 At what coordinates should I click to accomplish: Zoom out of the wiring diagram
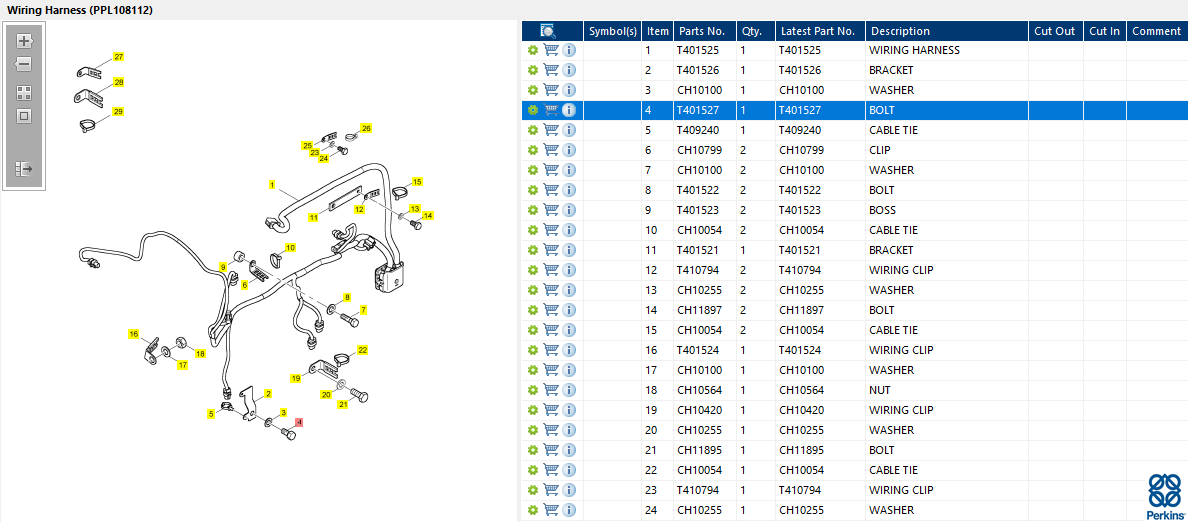point(24,64)
